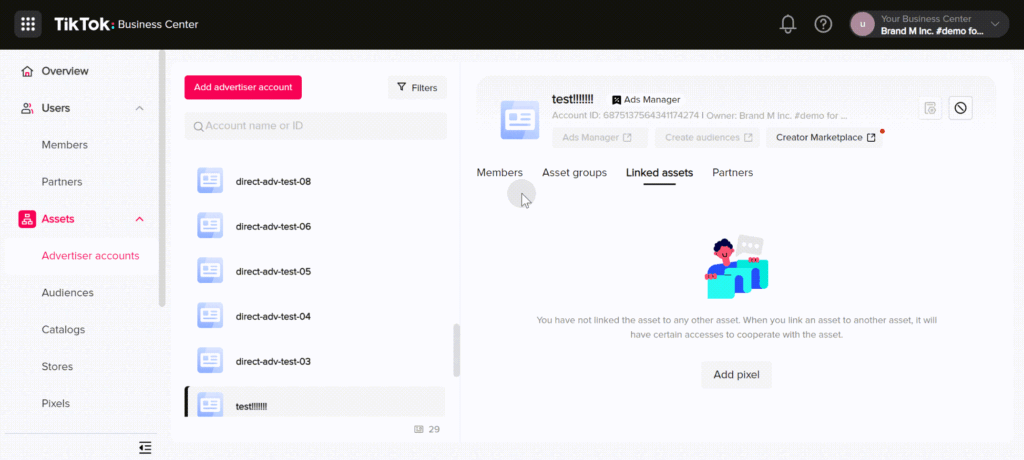Click Add advertiser account button

(x=243, y=88)
